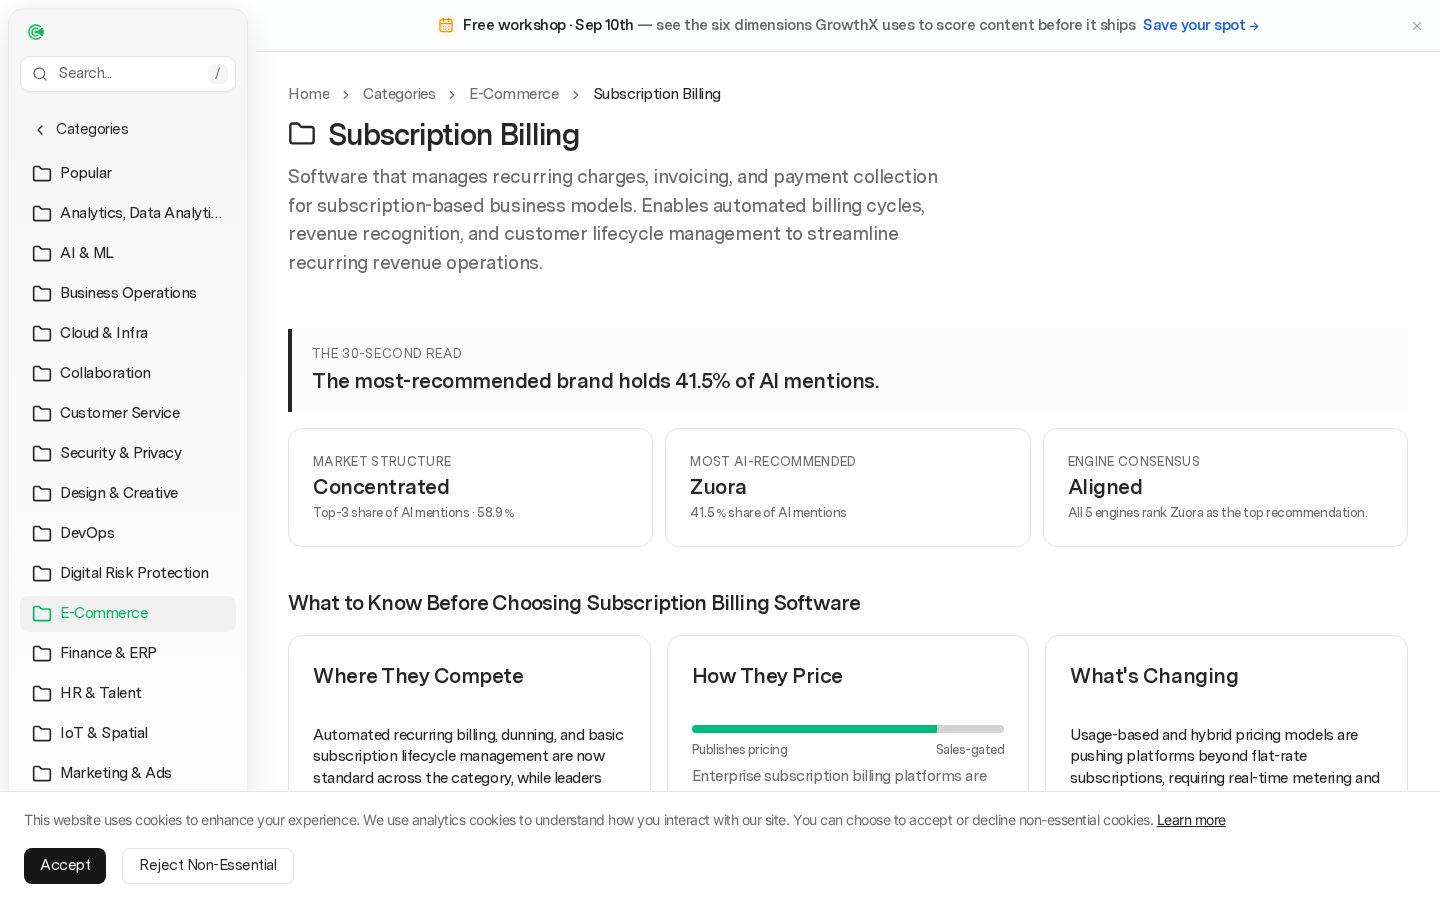
Task: Click the folder icon beside Cloud & Infra
Action: coord(42,334)
